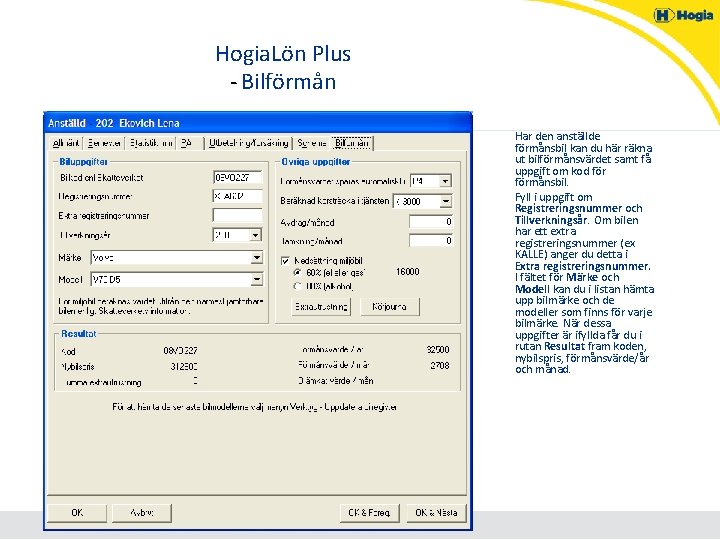Click the Registreringsnummer input field
This screenshot has height=540, width=720.
[x=238, y=196]
